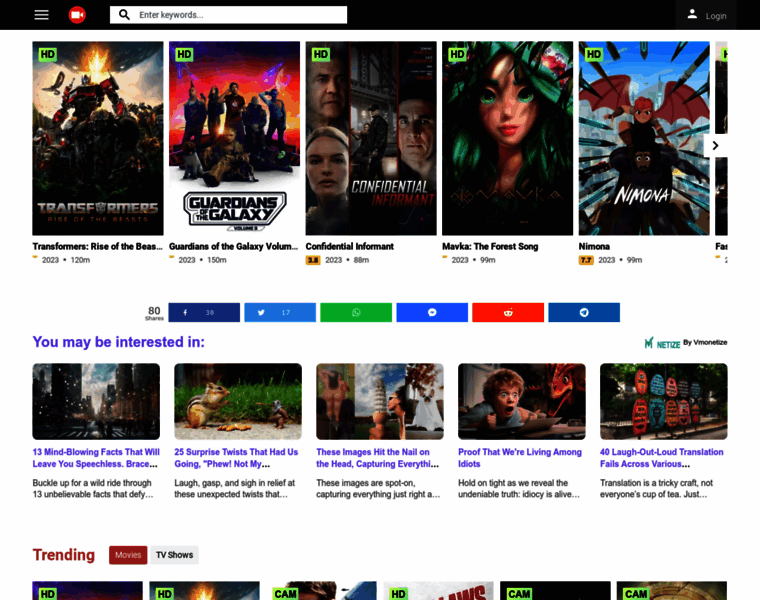The width and height of the screenshot is (760, 600).
Task: Click the Mavka: The Forest Song title
Action: click(x=490, y=246)
